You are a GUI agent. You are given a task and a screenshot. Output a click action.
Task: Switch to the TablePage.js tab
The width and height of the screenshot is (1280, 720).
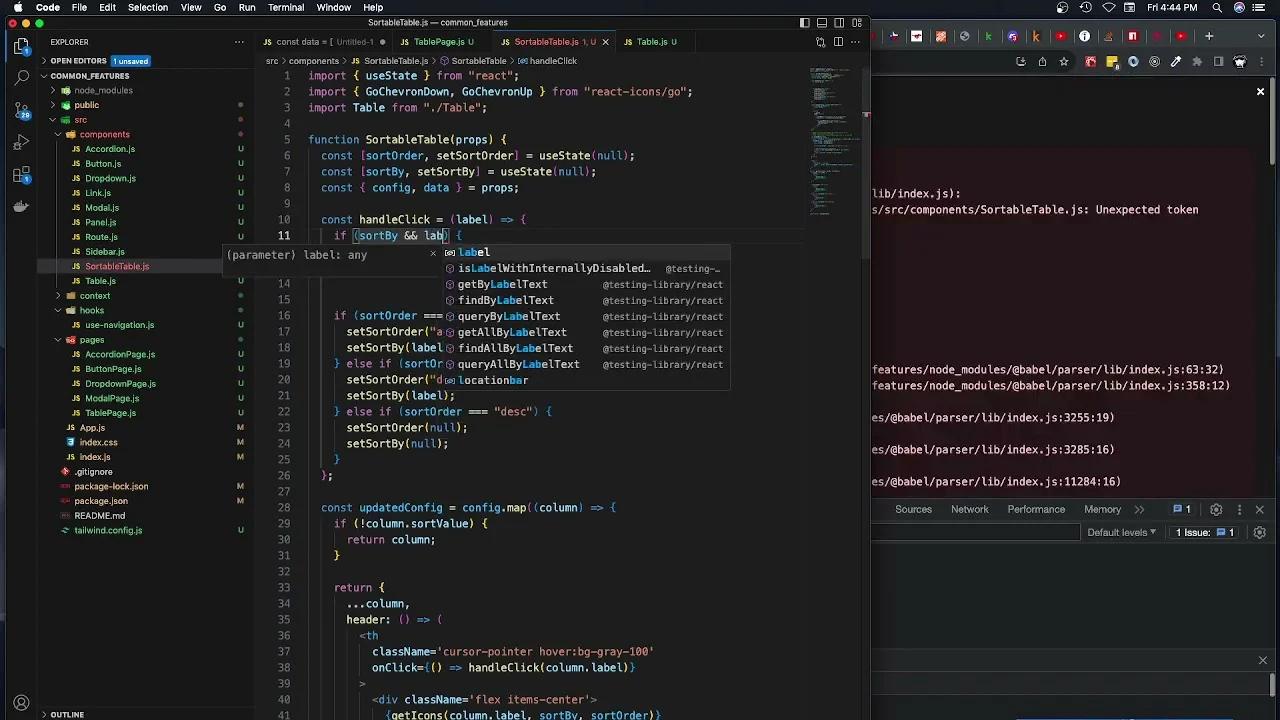(440, 41)
